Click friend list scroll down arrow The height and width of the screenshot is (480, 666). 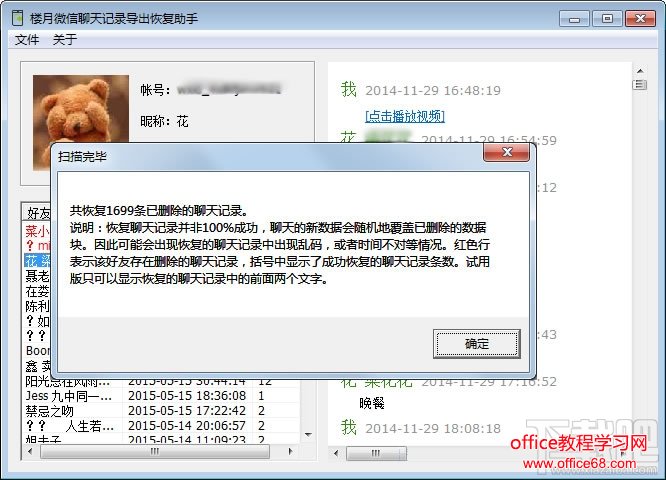(x=308, y=435)
